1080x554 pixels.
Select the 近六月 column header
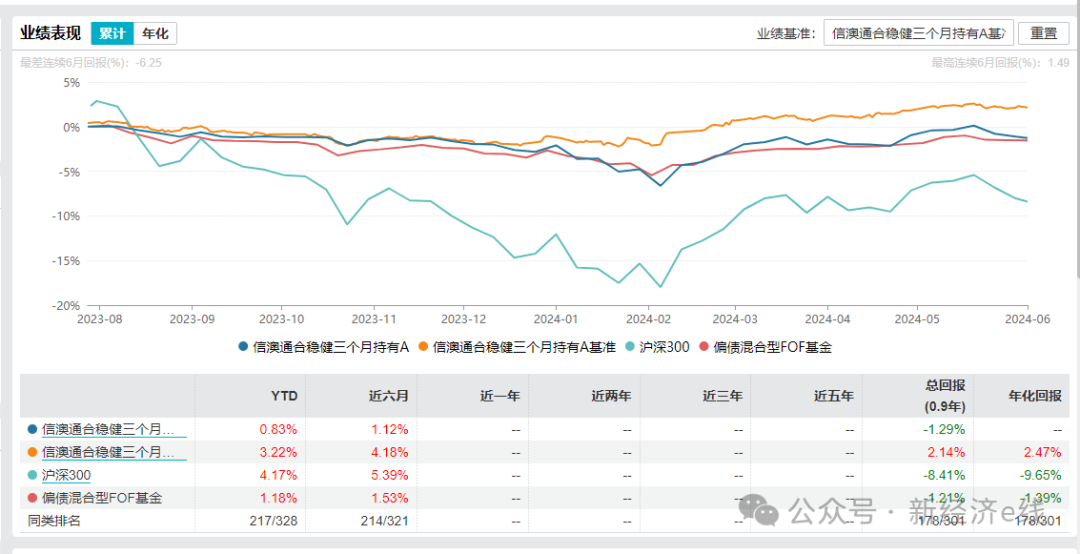[389, 396]
